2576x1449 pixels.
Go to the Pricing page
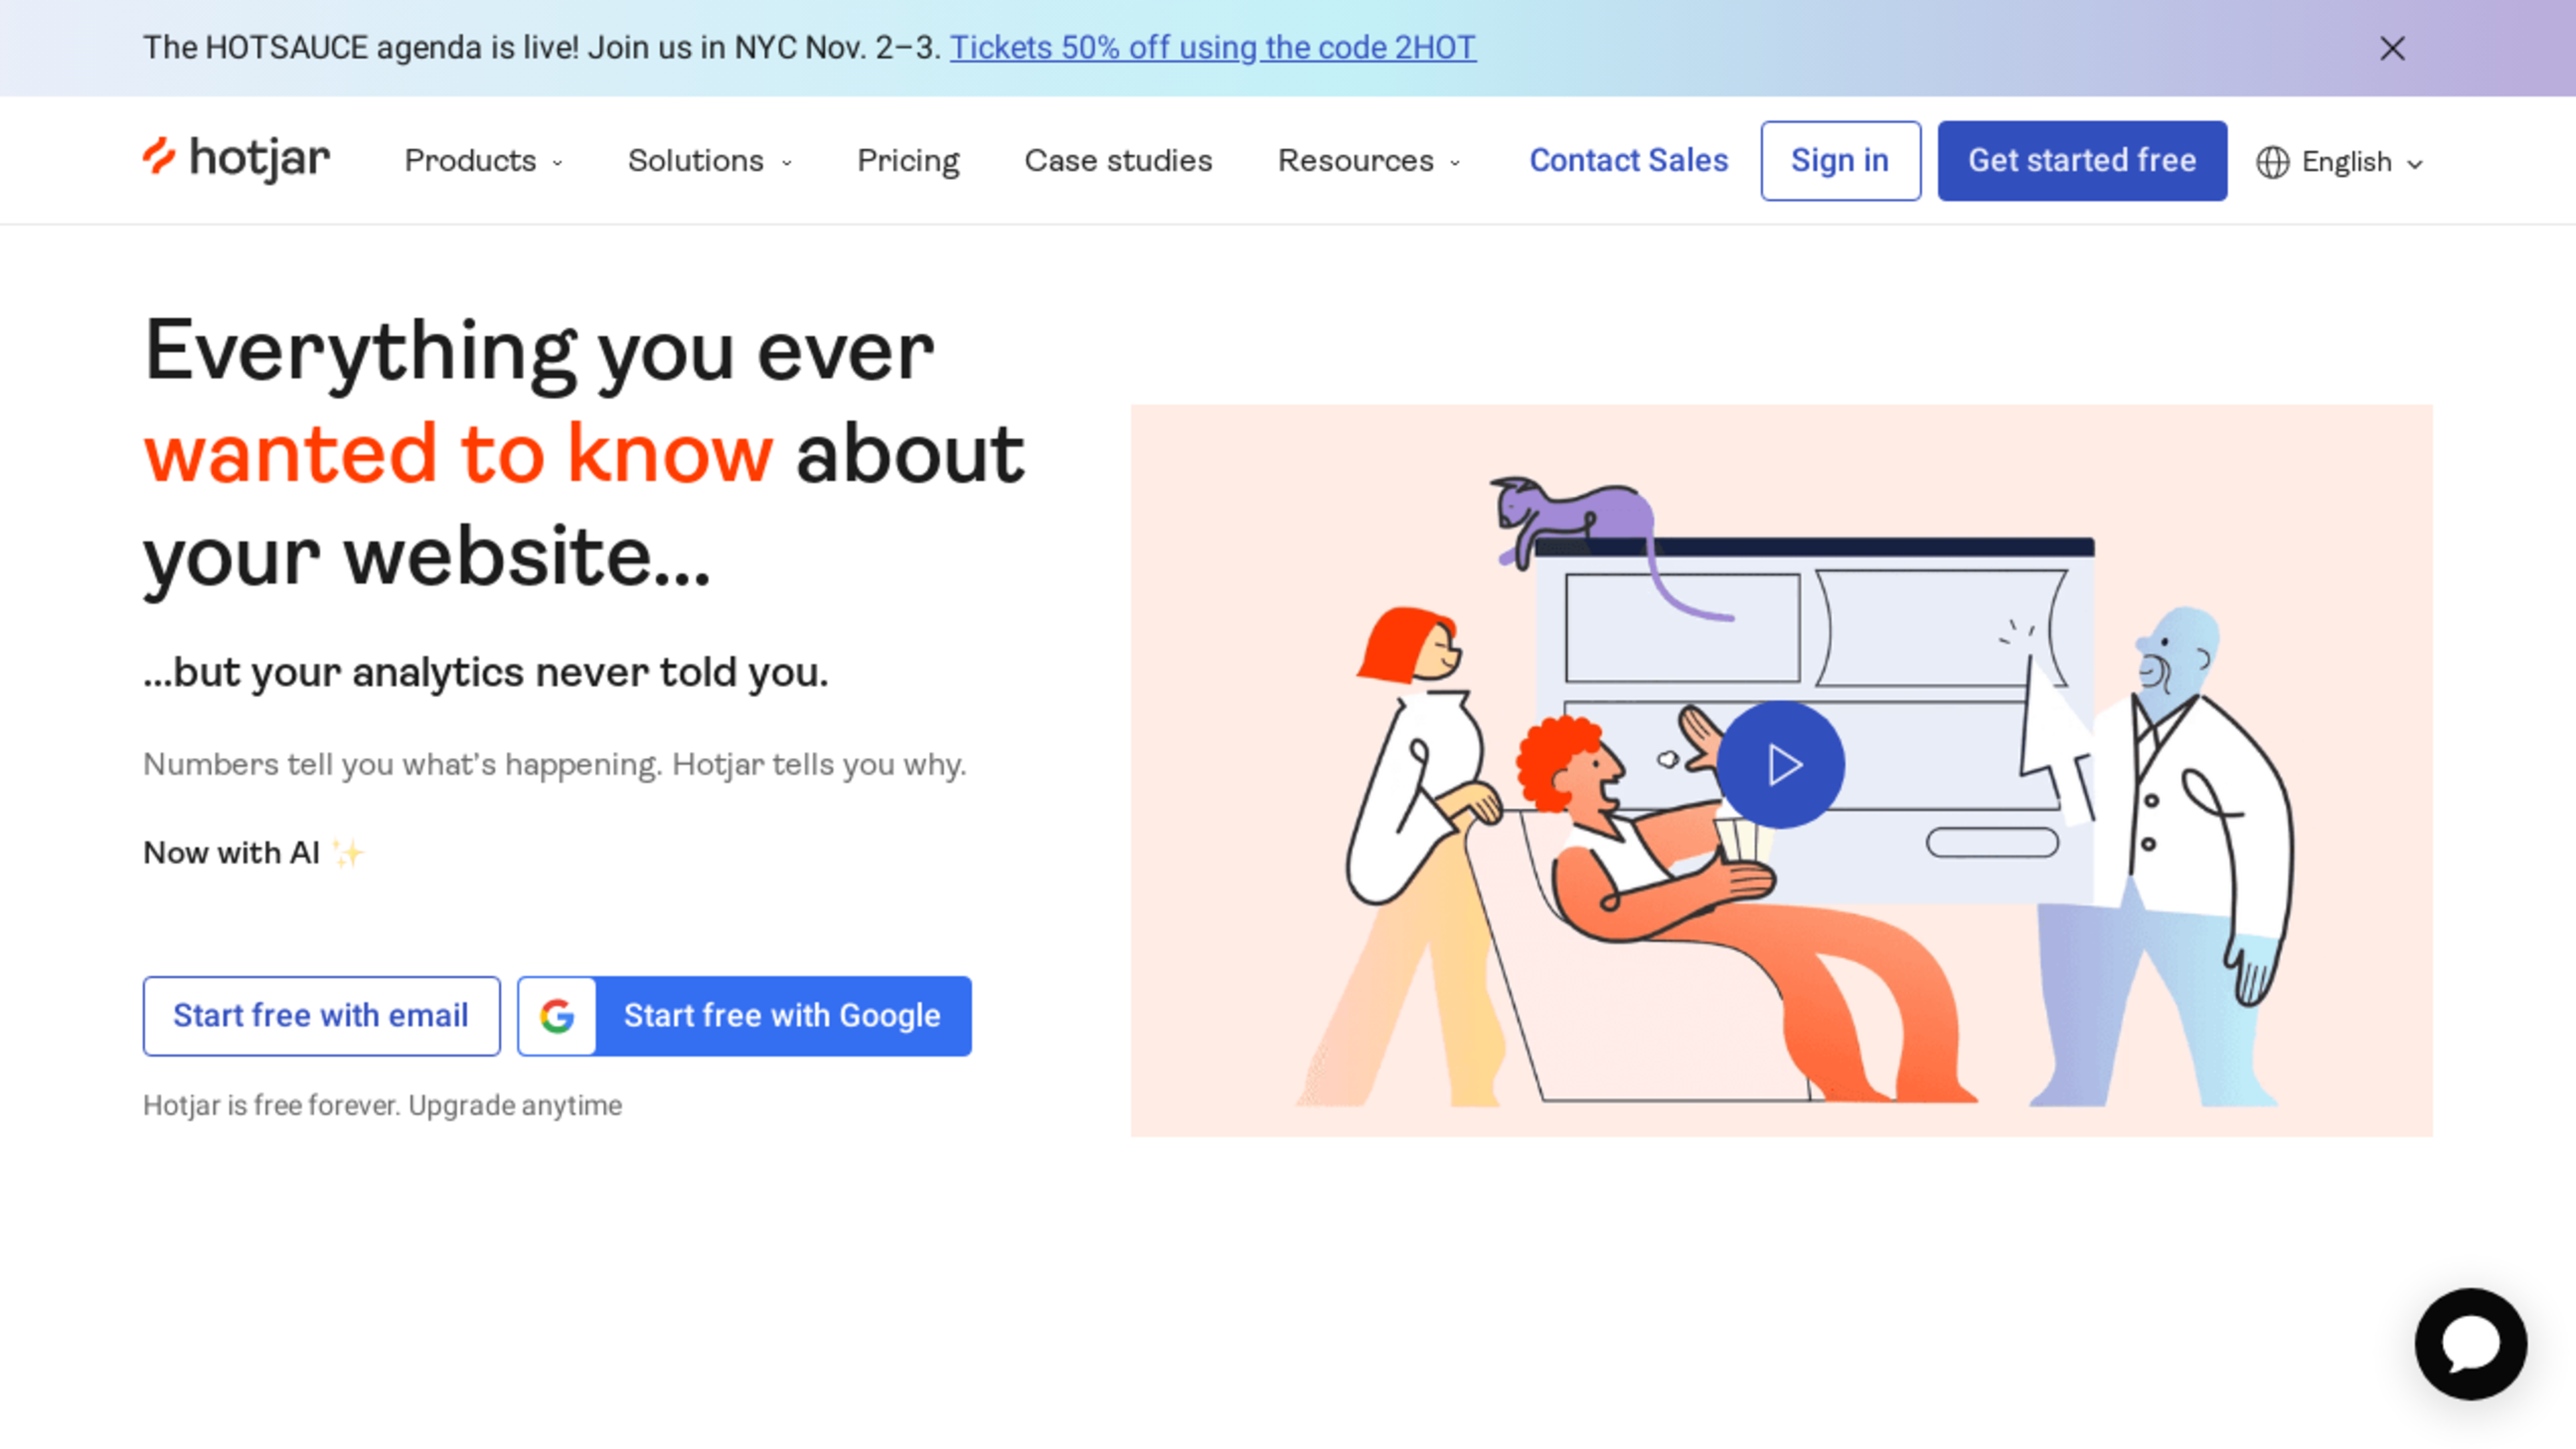pos(908,161)
